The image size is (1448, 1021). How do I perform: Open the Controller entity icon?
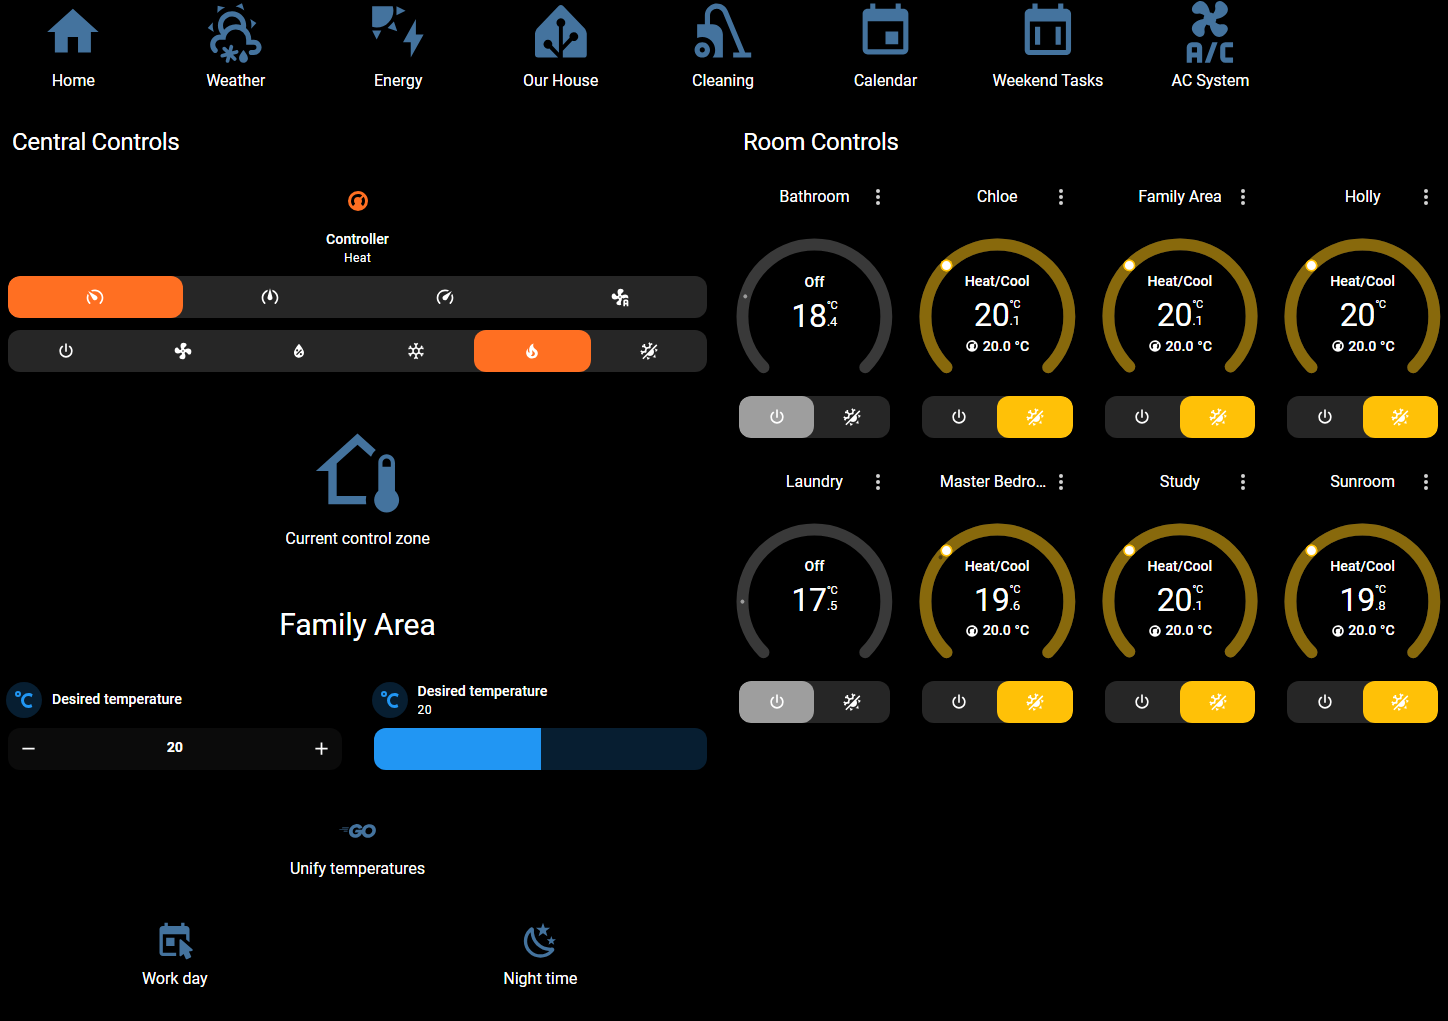357,201
